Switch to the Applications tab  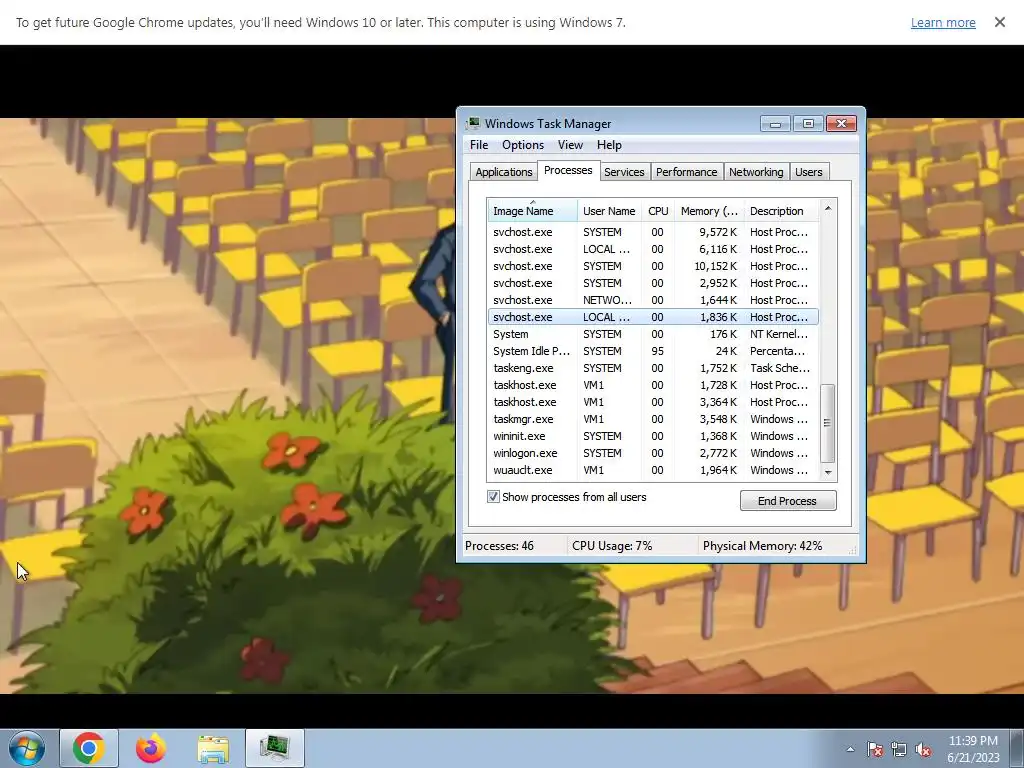pos(504,172)
